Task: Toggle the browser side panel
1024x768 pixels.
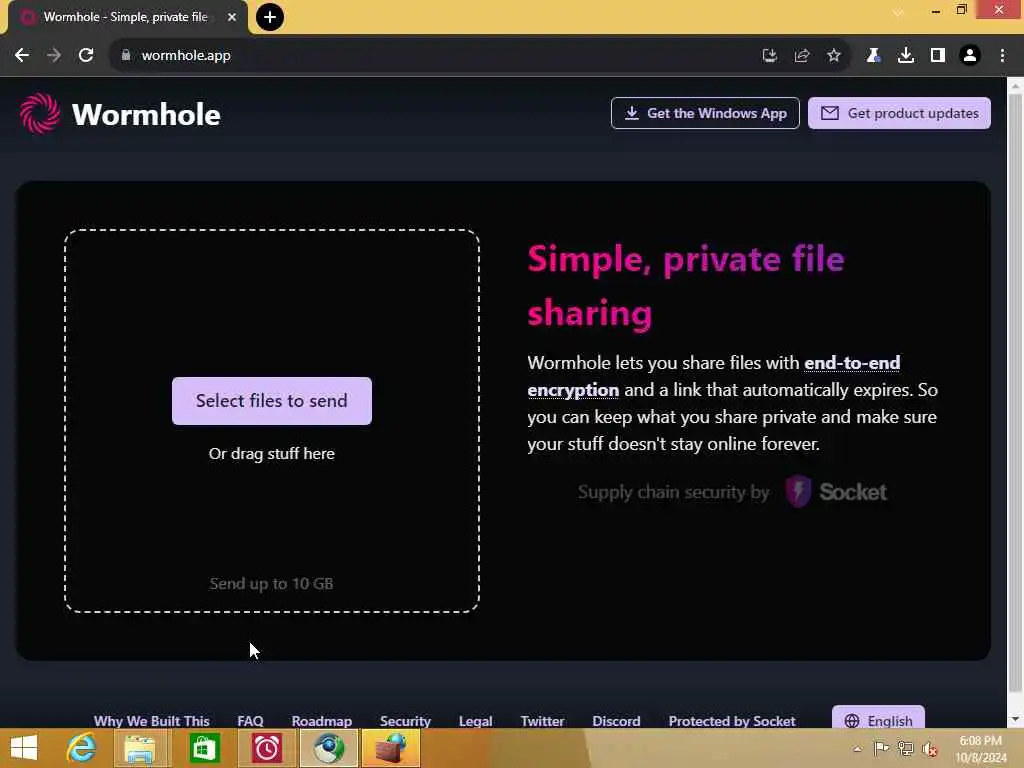Action: [938, 56]
